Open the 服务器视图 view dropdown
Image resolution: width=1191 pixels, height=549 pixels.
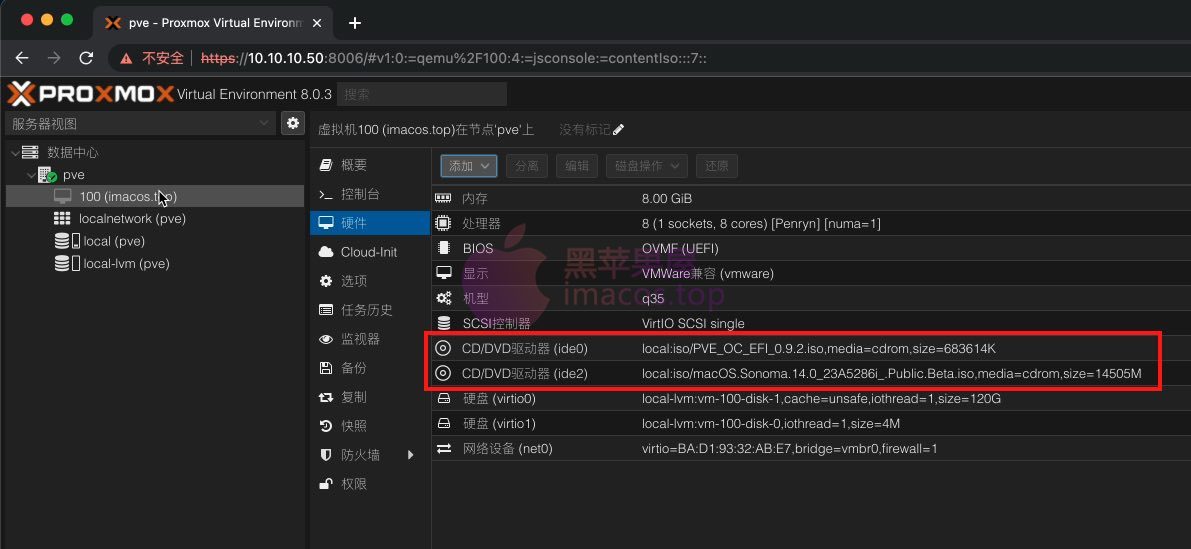141,123
